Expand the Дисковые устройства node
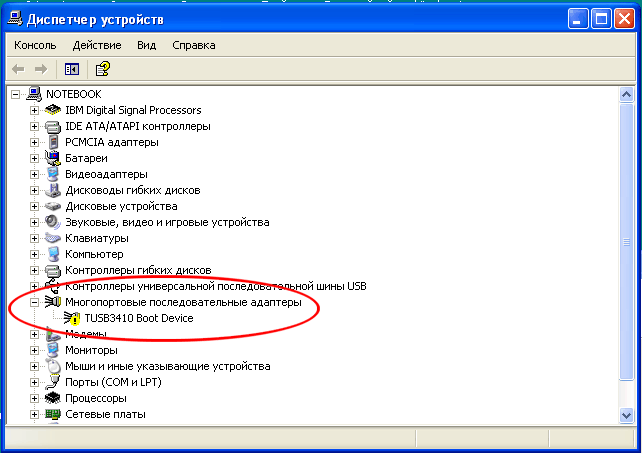This screenshot has width=642, height=453. pos(34,206)
